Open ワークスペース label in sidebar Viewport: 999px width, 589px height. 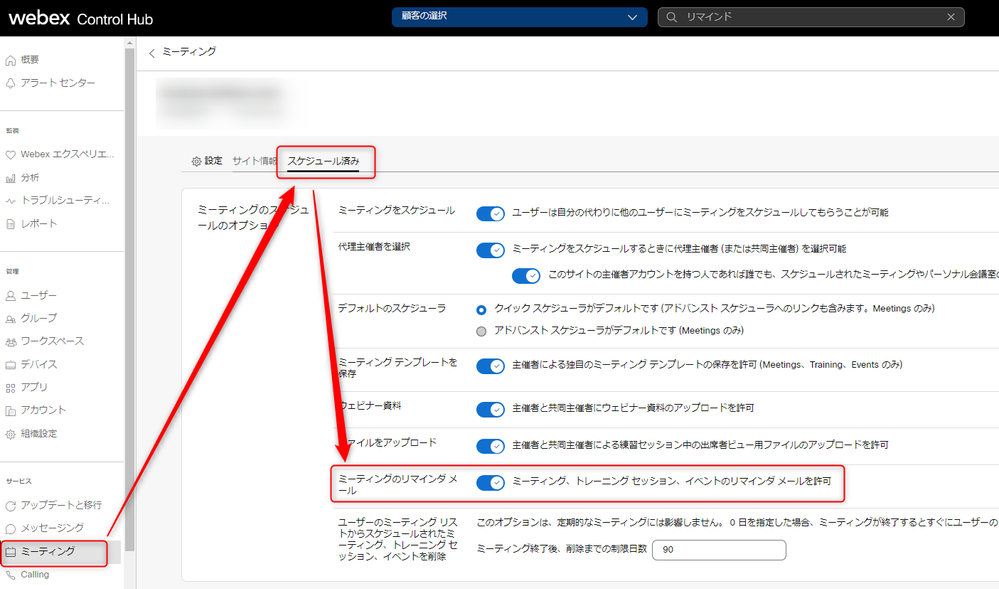[52, 341]
